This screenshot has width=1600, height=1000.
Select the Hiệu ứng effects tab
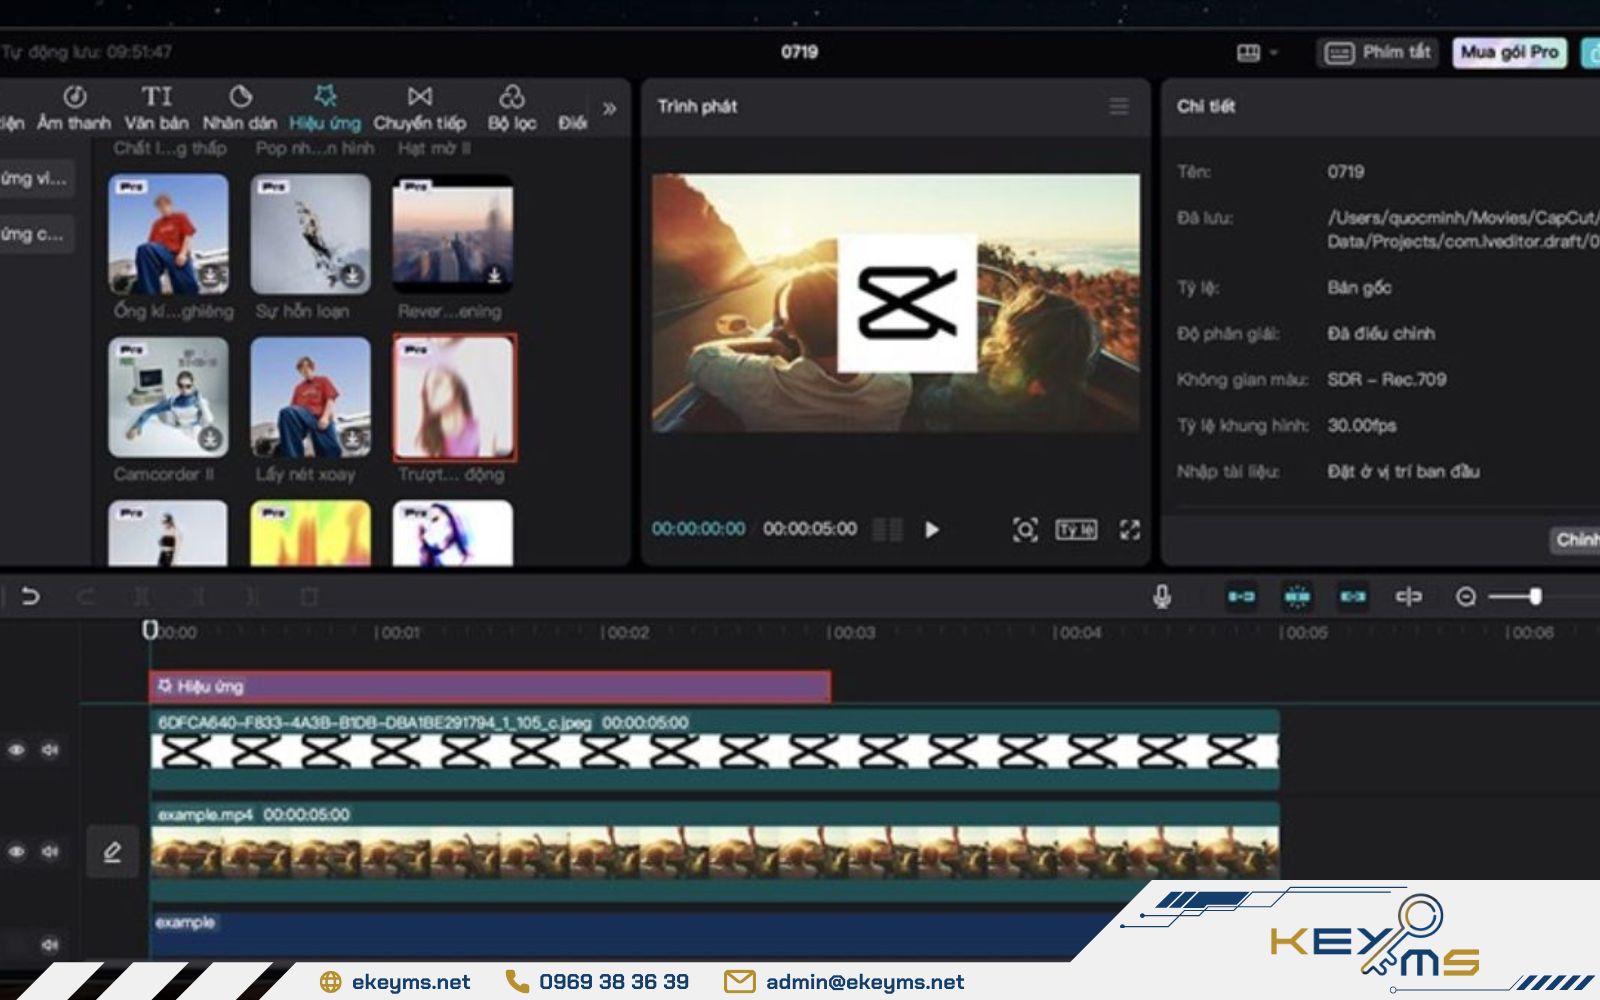point(325,108)
